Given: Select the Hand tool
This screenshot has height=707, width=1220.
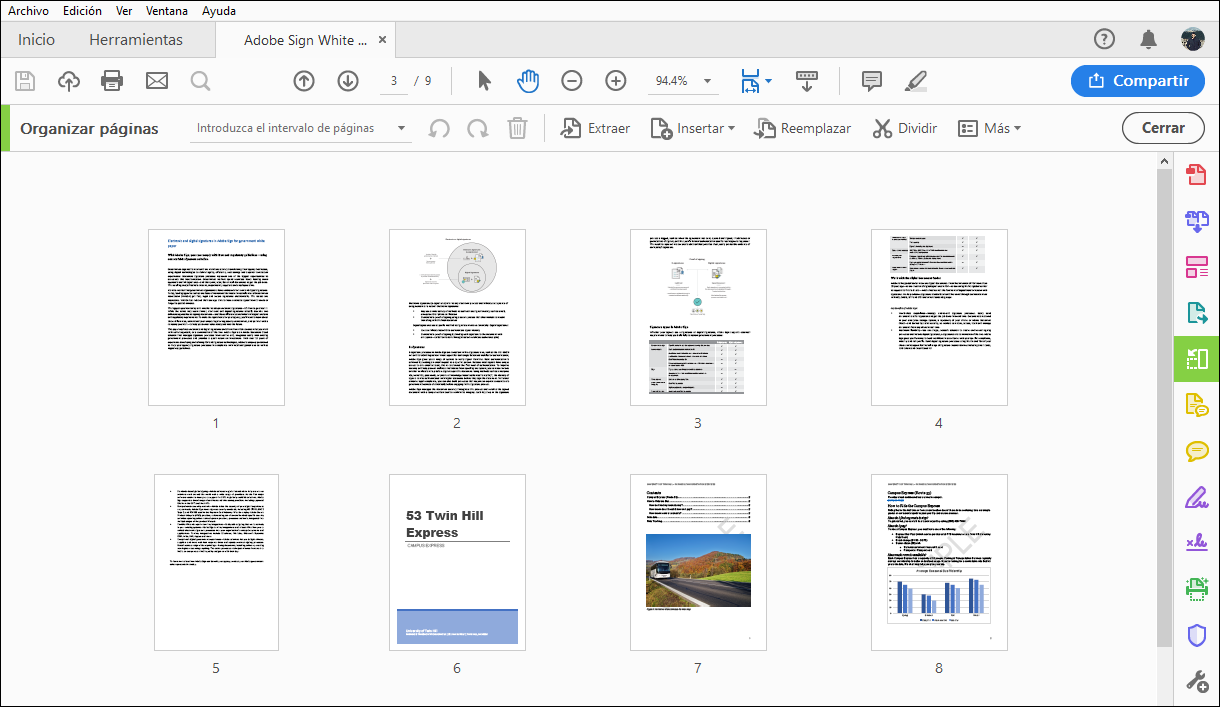Looking at the screenshot, I should [x=528, y=81].
